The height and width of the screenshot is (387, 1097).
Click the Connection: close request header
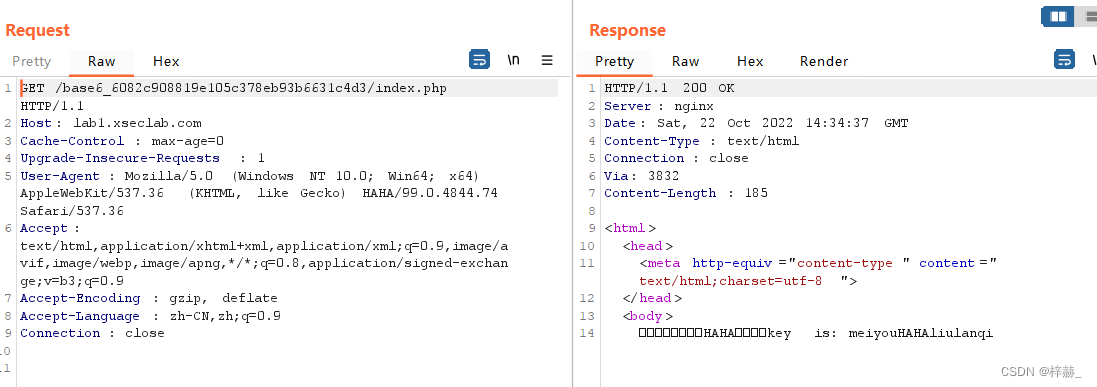(92, 333)
